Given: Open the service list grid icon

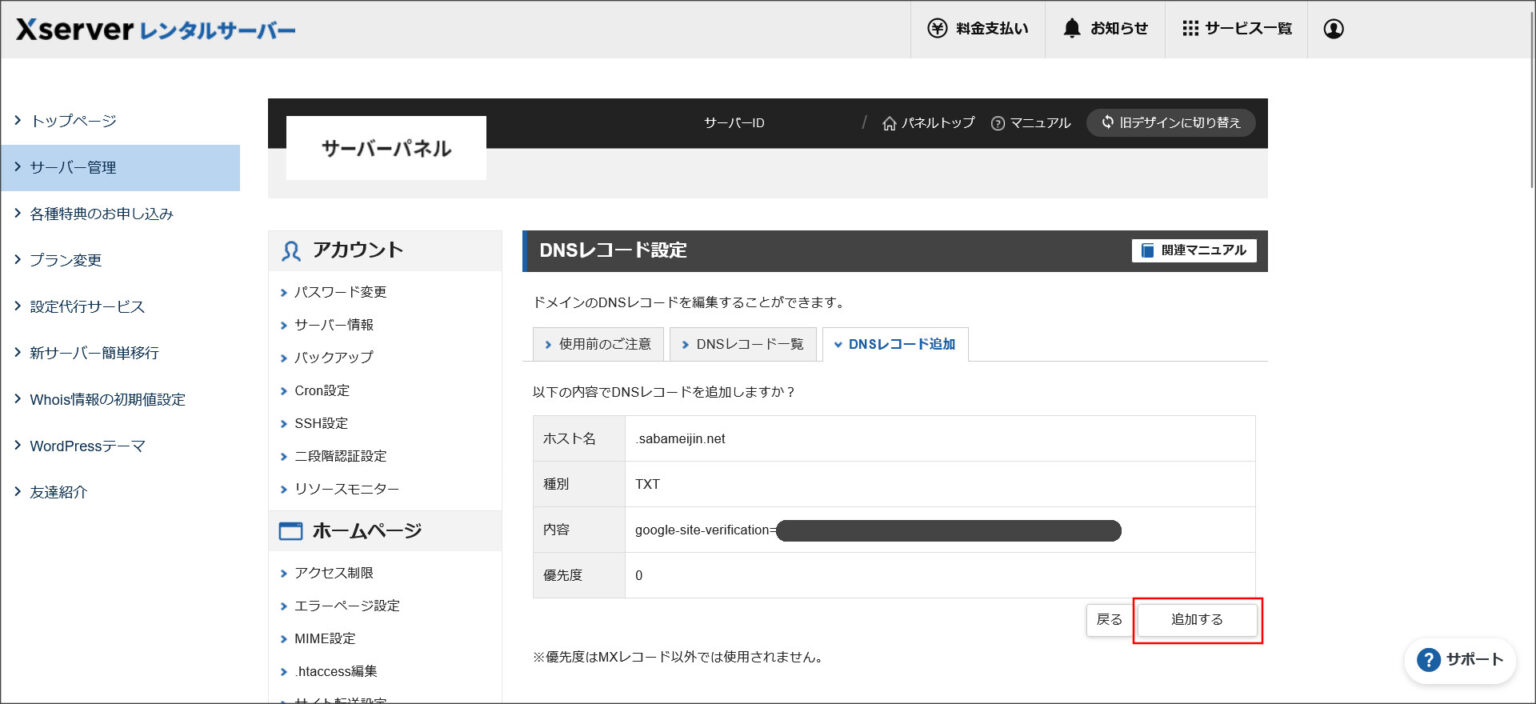Looking at the screenshot, I should click(1190, 28).
